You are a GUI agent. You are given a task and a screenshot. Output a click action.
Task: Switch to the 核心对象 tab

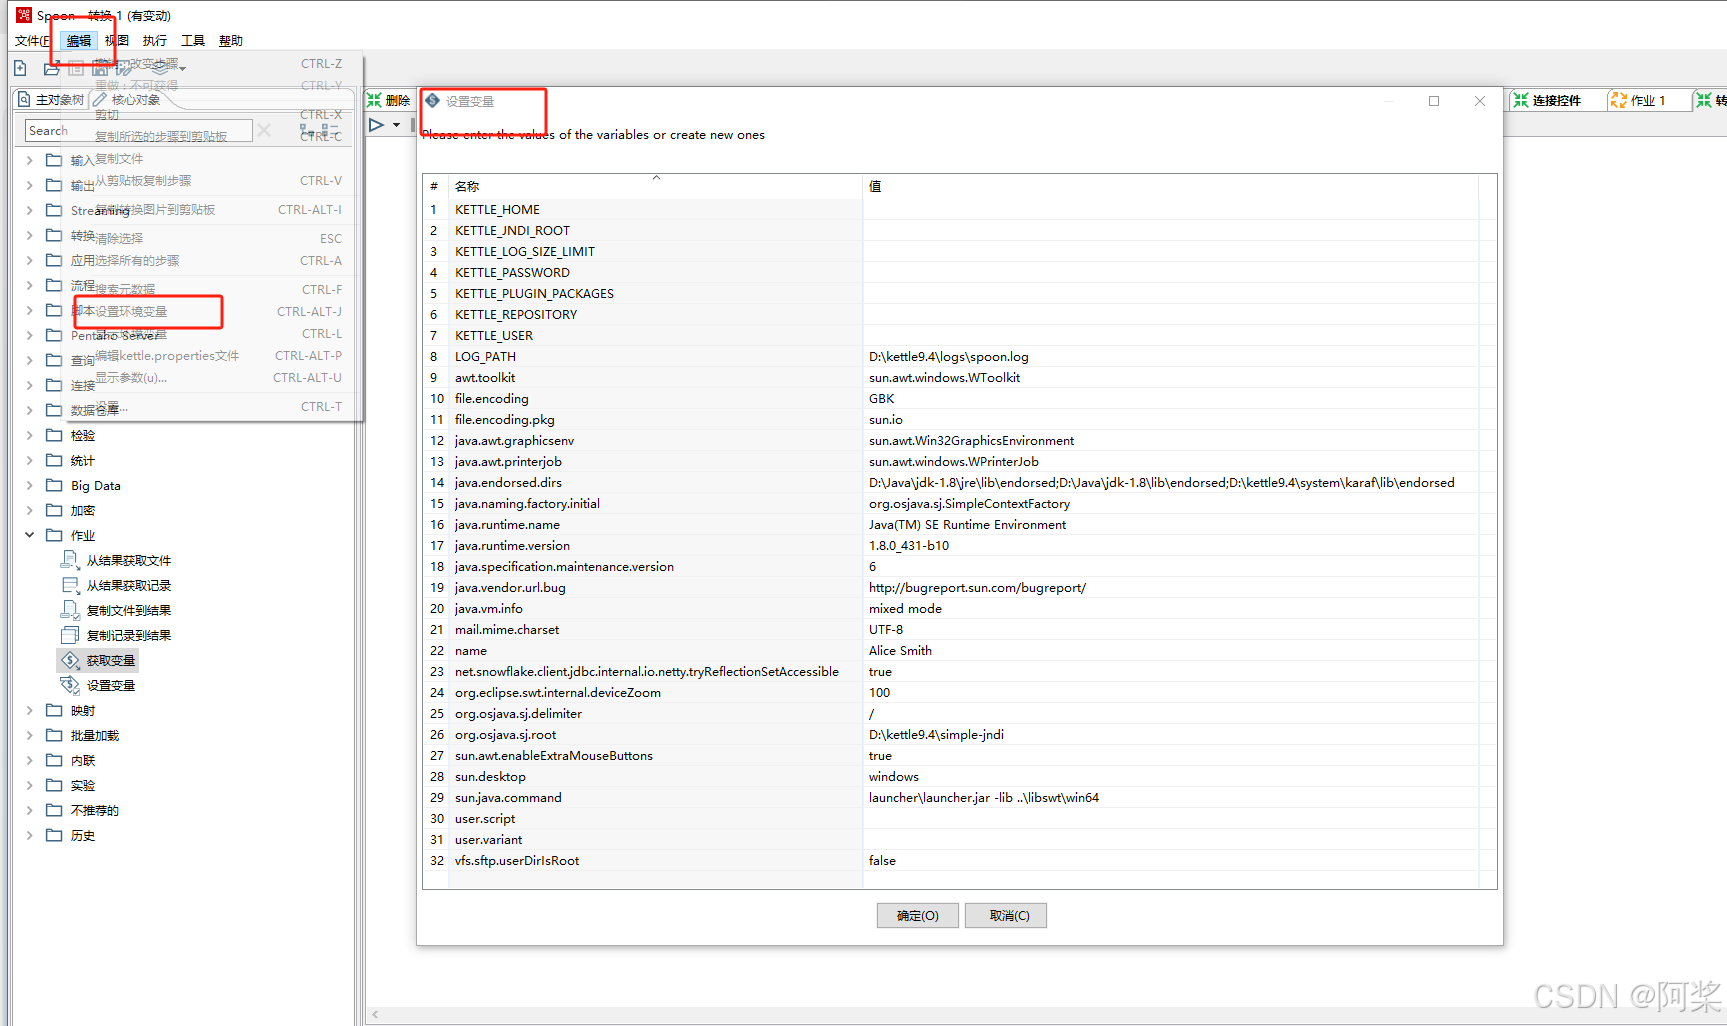[127, 100]
